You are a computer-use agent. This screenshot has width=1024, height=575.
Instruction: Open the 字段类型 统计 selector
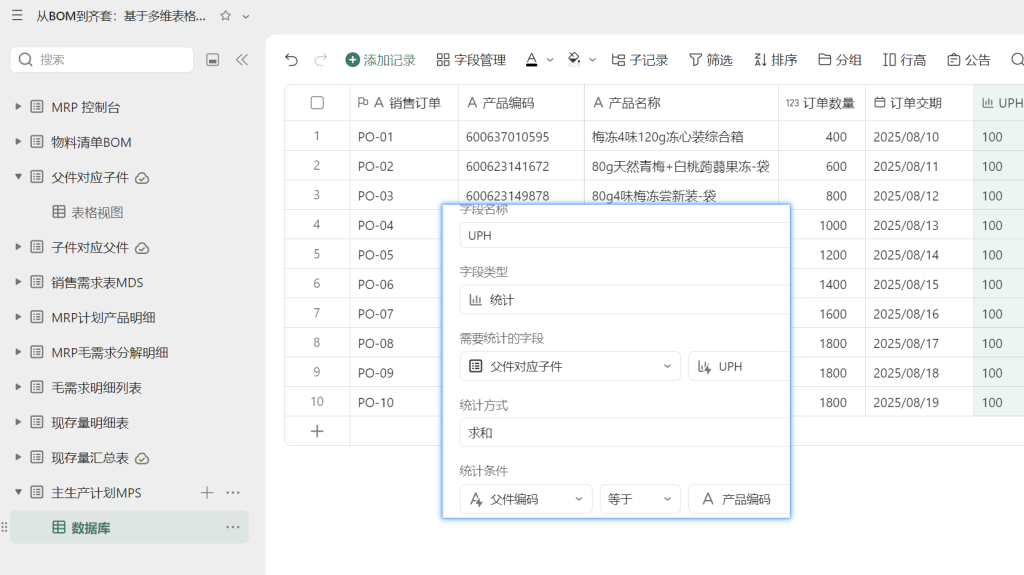625,300
